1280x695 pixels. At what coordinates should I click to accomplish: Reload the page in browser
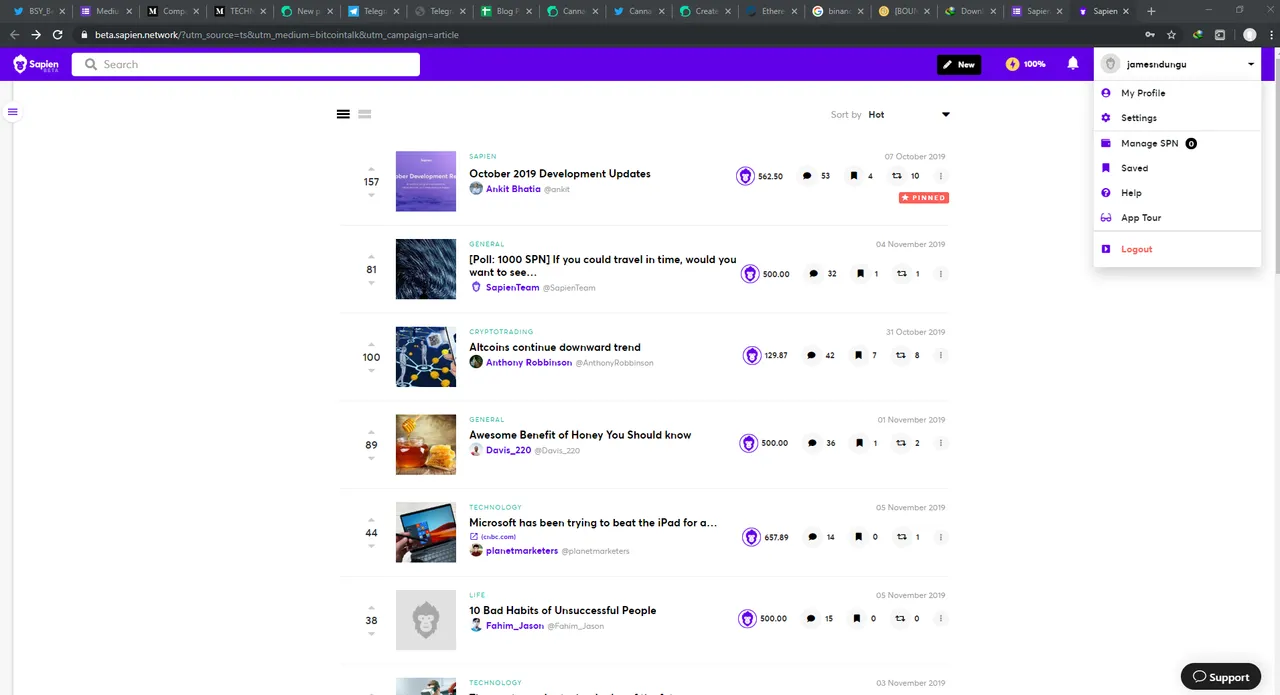(58, 34)
